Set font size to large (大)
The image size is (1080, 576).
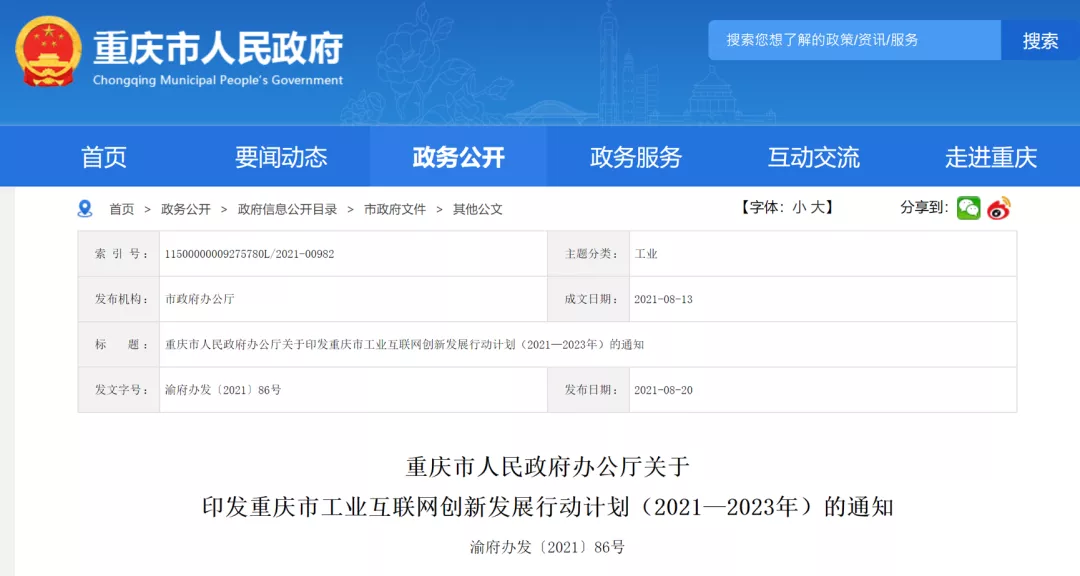click(x=817, y=208)
